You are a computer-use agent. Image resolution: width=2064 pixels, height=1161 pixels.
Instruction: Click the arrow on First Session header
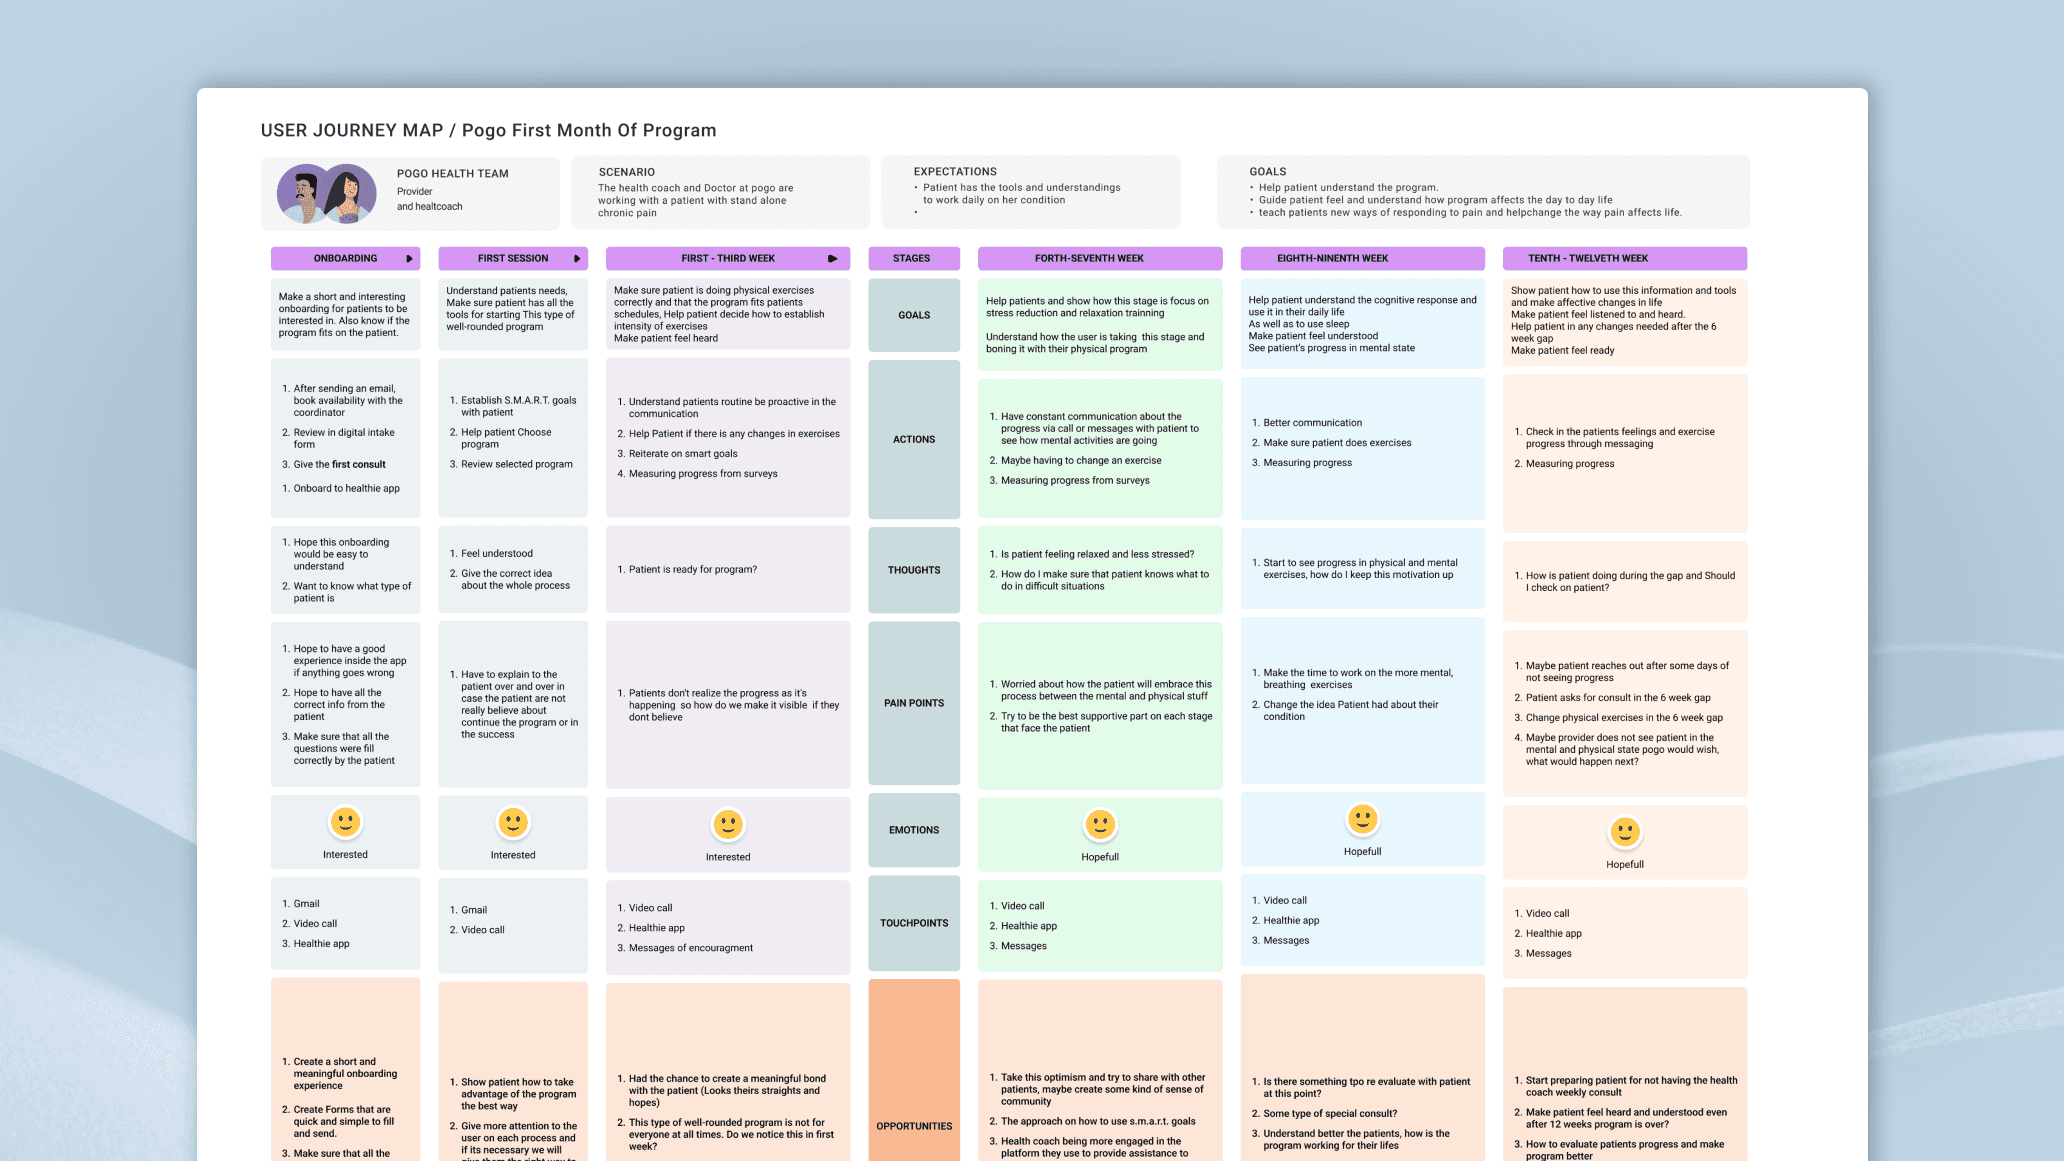tap(577, 259)
